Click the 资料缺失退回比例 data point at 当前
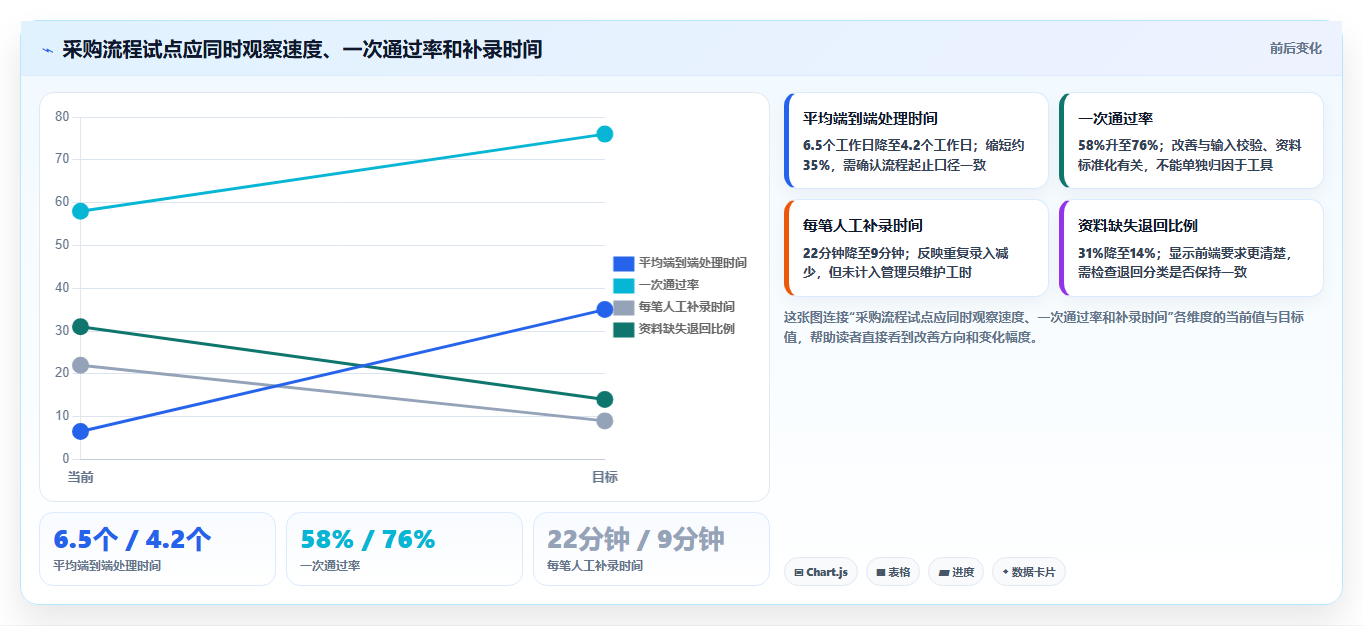Viewport: 1363px width, 626px height. pyautogui.click(x=81, y=326)
